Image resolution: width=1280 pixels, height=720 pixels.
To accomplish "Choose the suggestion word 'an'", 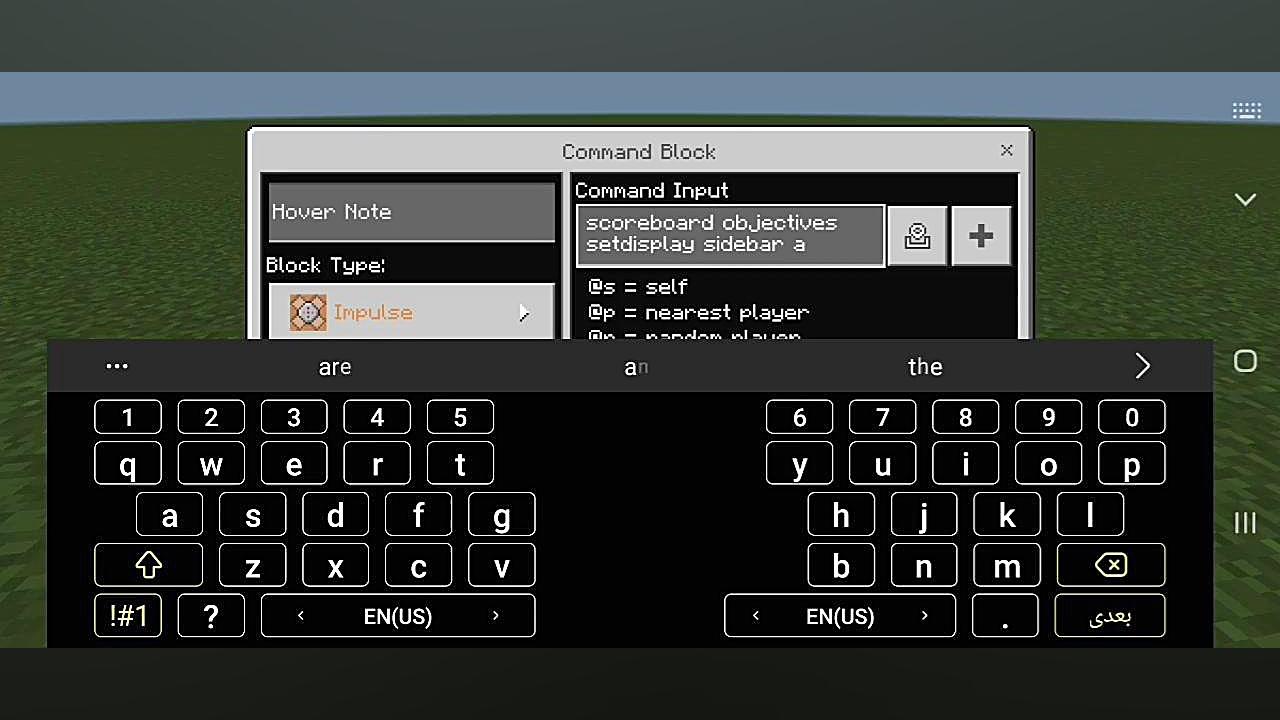I will pos(636,367).
